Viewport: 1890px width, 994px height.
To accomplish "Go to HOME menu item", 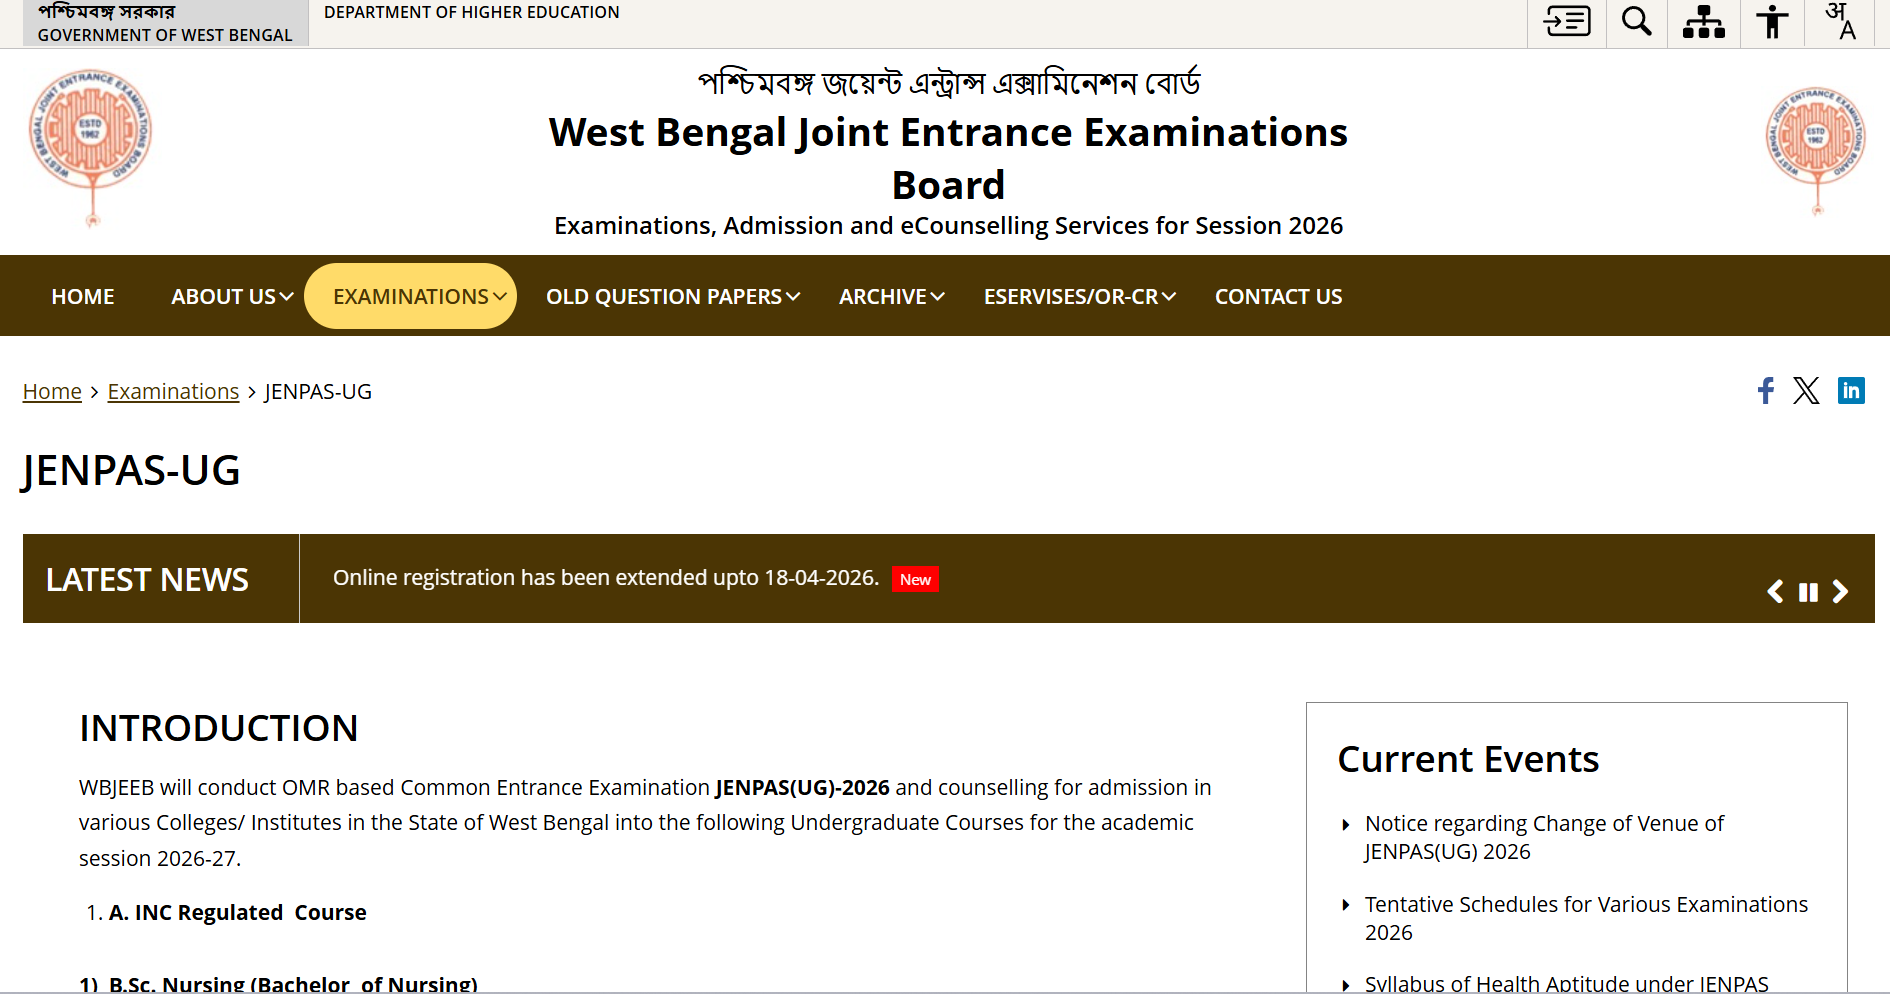I will pyautogui.click(x=83, y=297).
